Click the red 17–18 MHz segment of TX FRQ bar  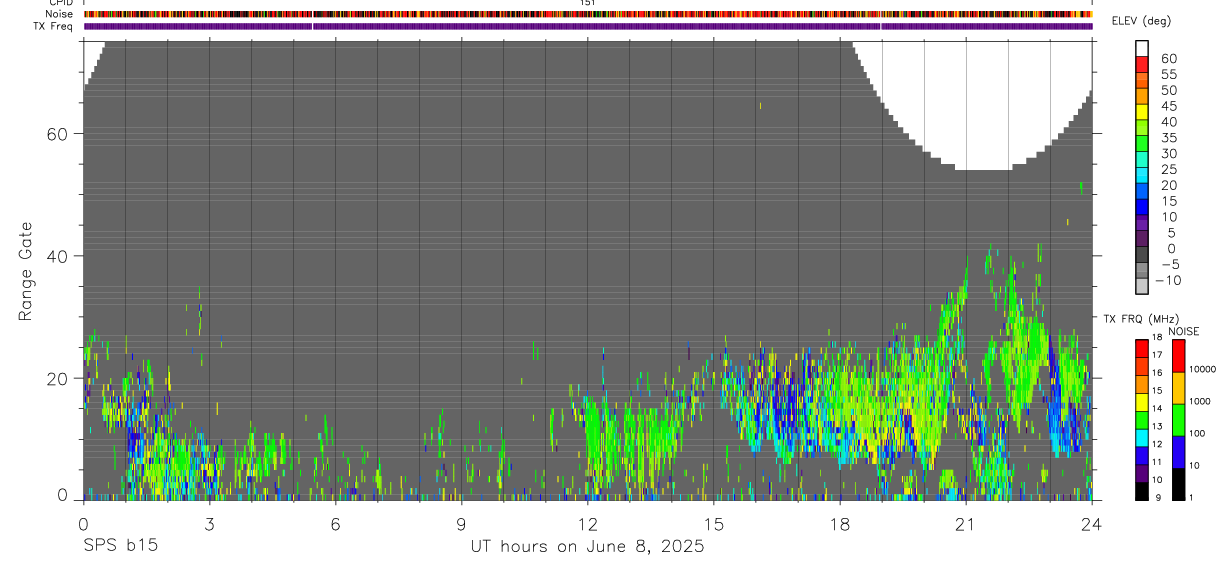(x=1141, y=348)
